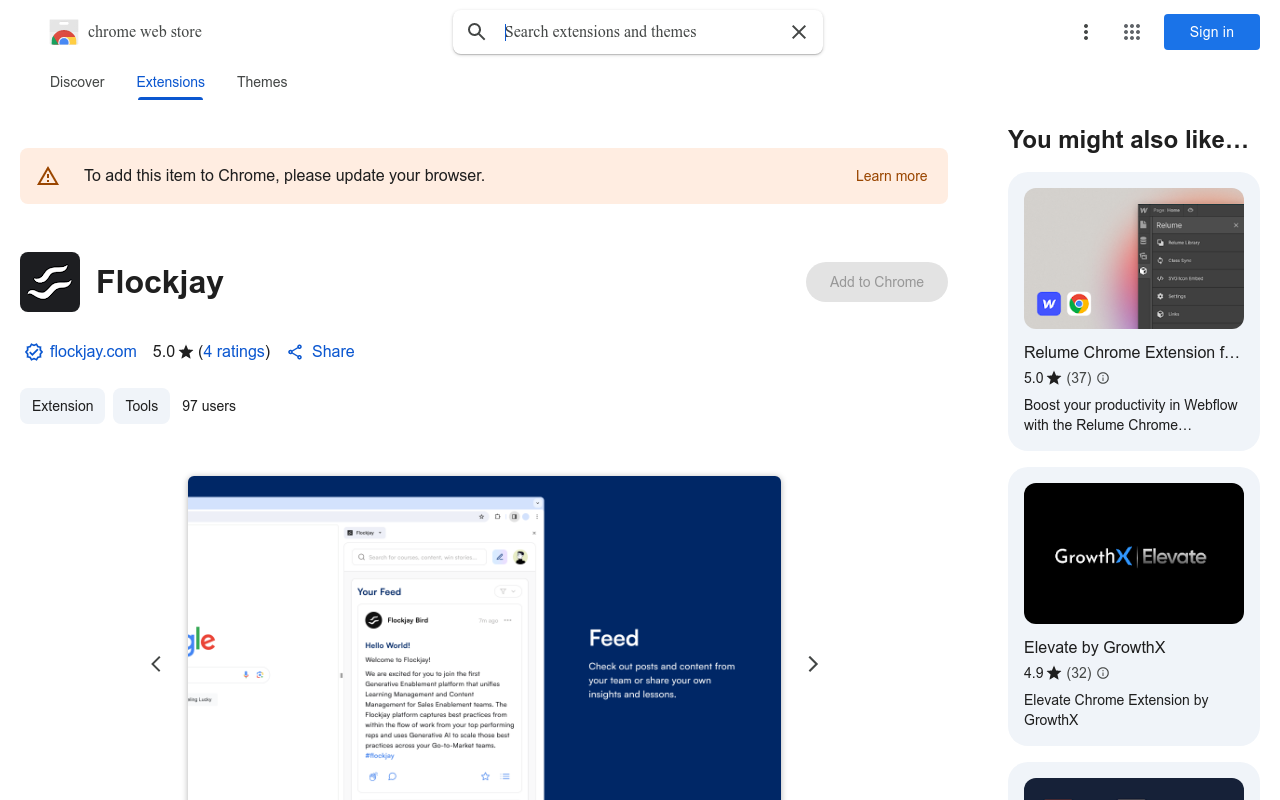Open the Learn more link

pos(891,176)
